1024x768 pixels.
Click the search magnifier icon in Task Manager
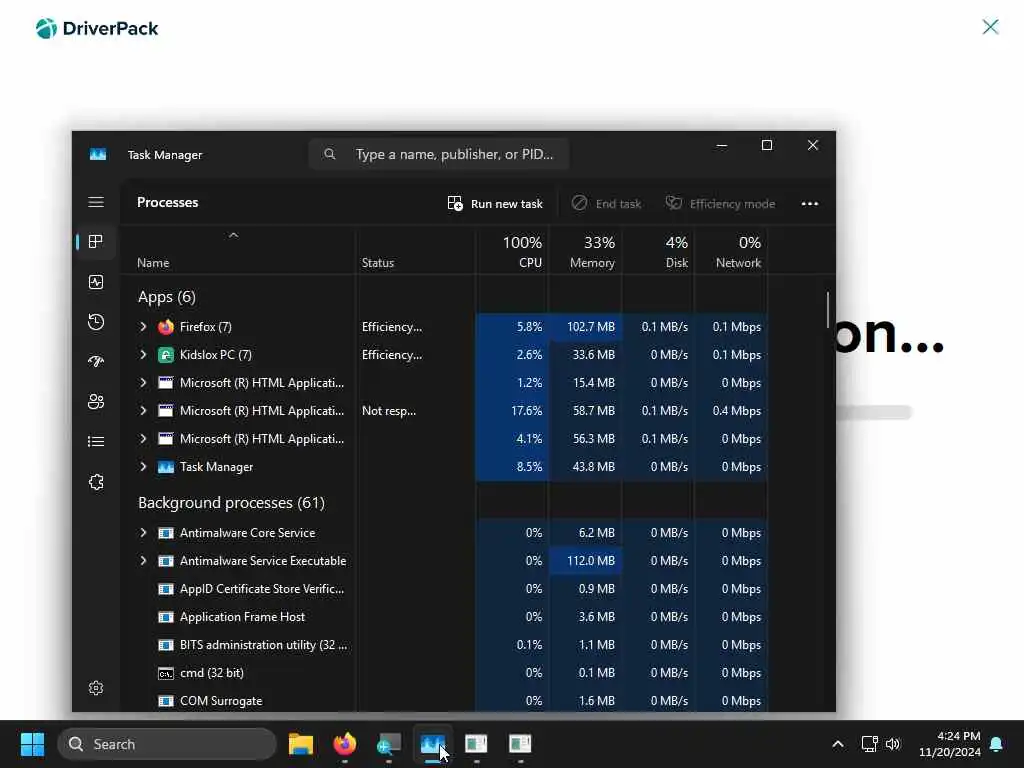click(x=330, y=154)
